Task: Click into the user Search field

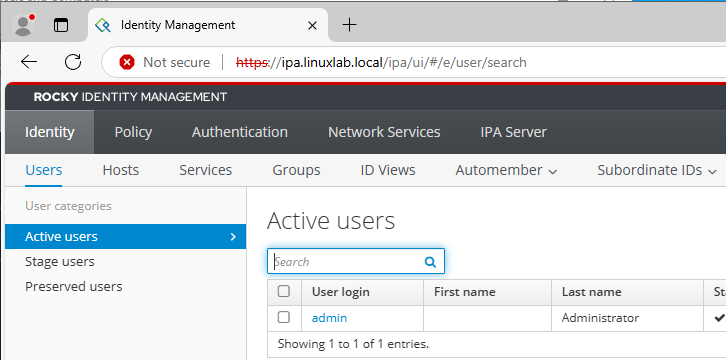Action: click(x=356, y=261)
